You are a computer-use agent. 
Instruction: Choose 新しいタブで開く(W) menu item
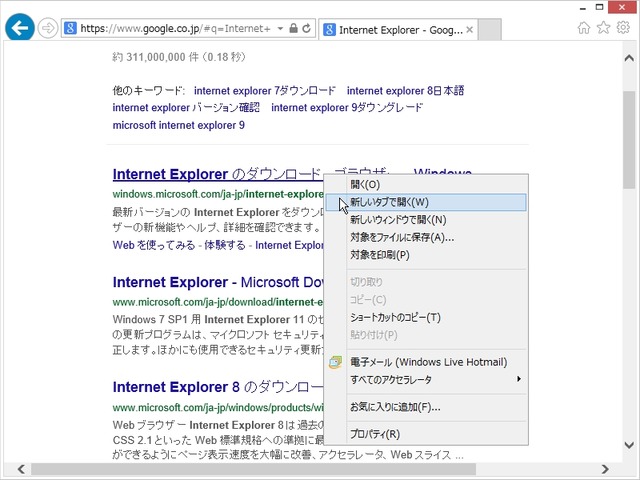click(426, 202)
